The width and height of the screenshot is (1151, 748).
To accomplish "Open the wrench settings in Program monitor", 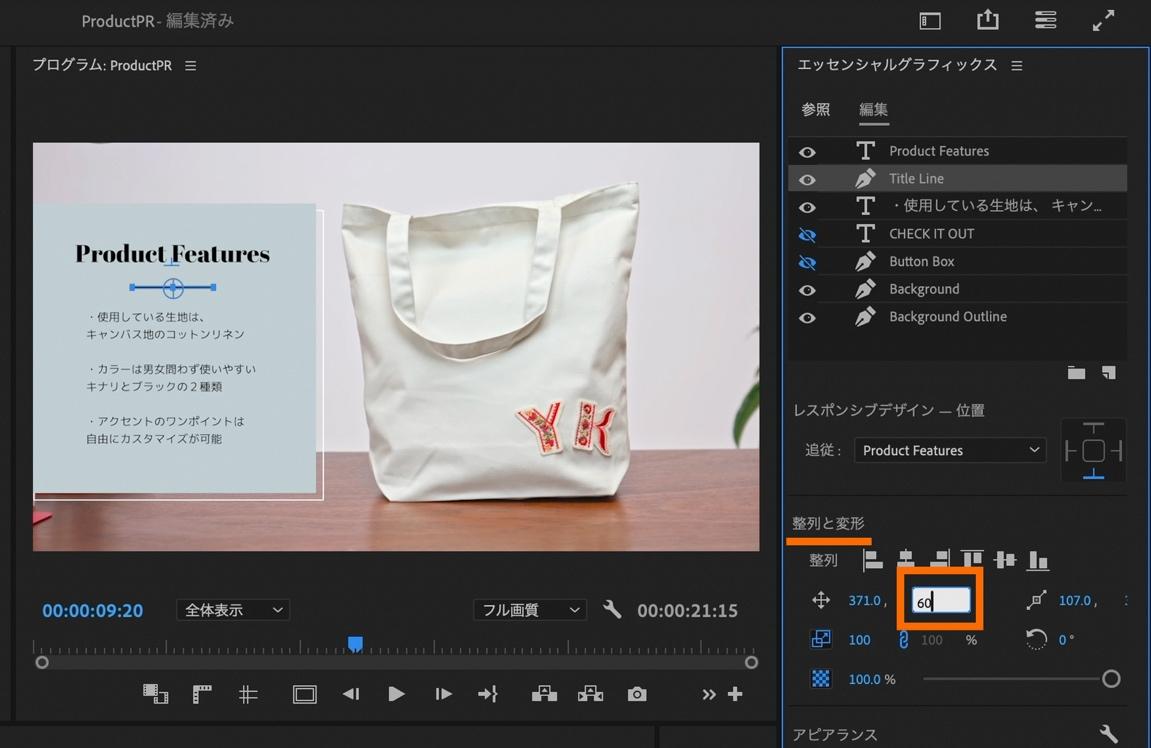I will [612, 609].
